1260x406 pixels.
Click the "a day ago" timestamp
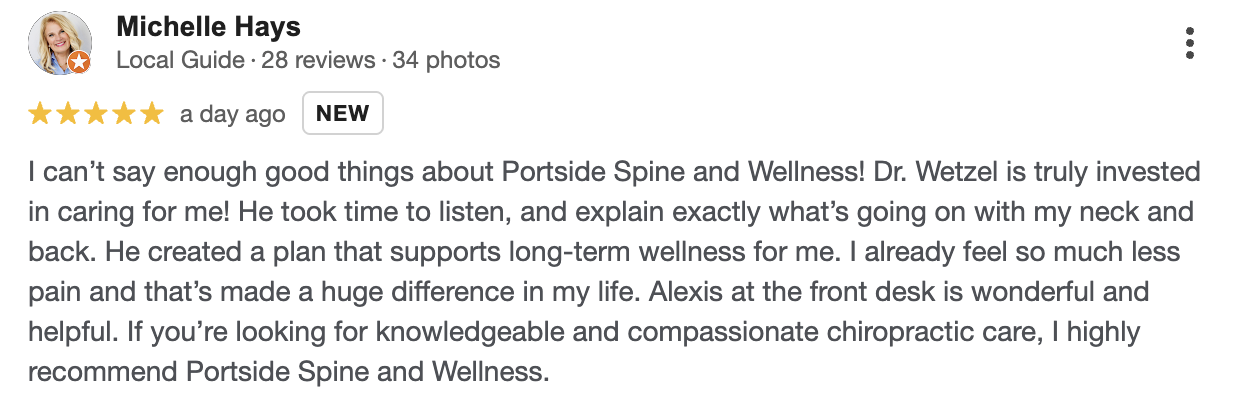click(x=232, y=114)
